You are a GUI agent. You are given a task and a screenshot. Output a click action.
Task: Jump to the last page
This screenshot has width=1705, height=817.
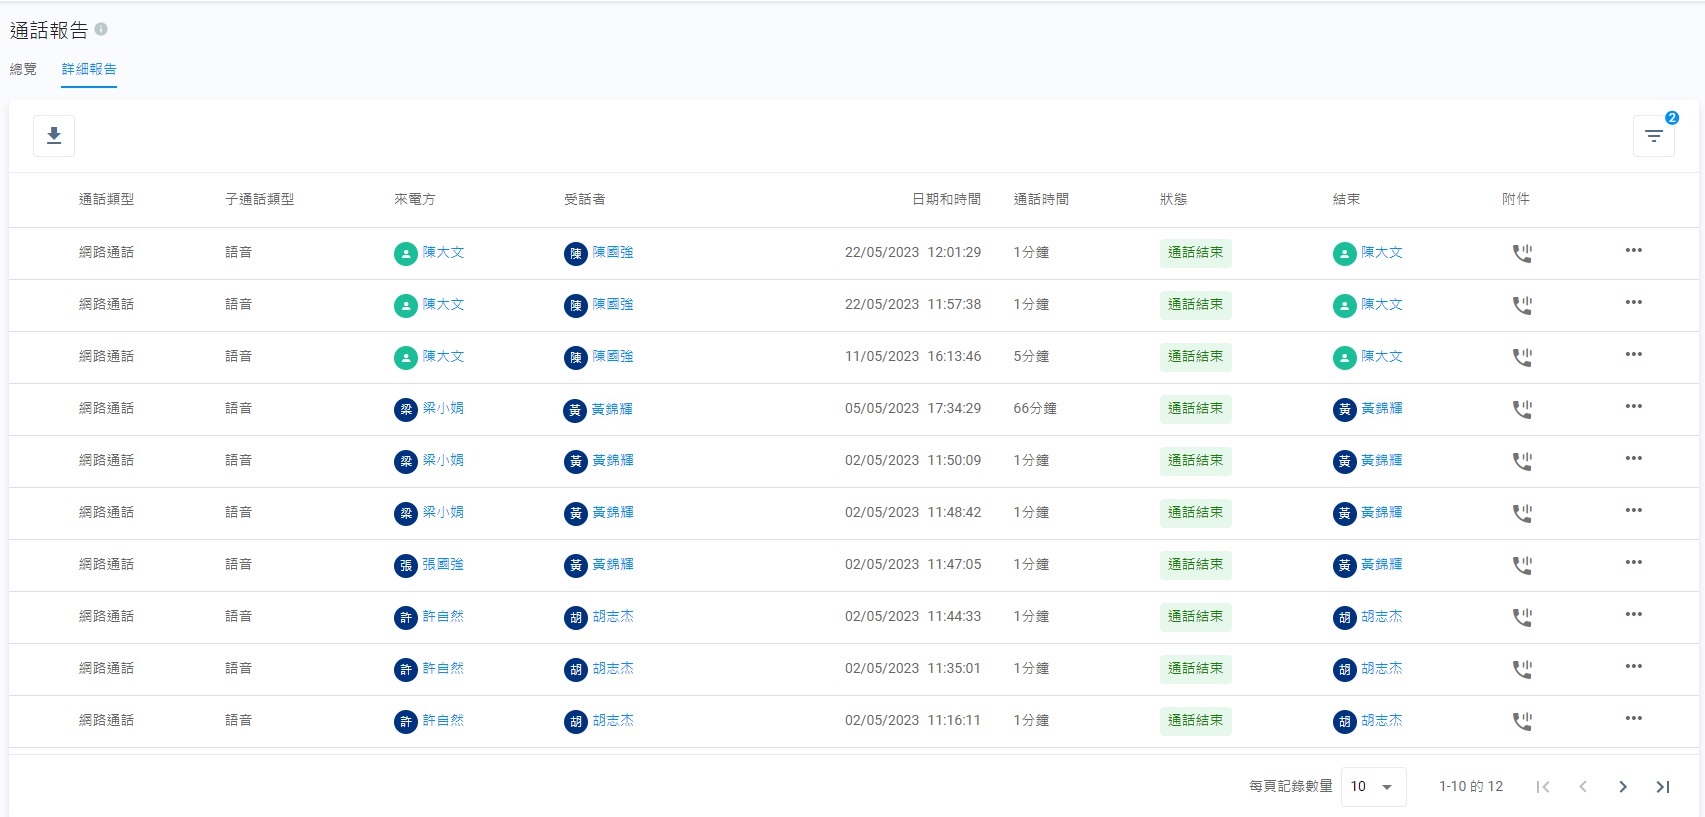click(1662, 787)
